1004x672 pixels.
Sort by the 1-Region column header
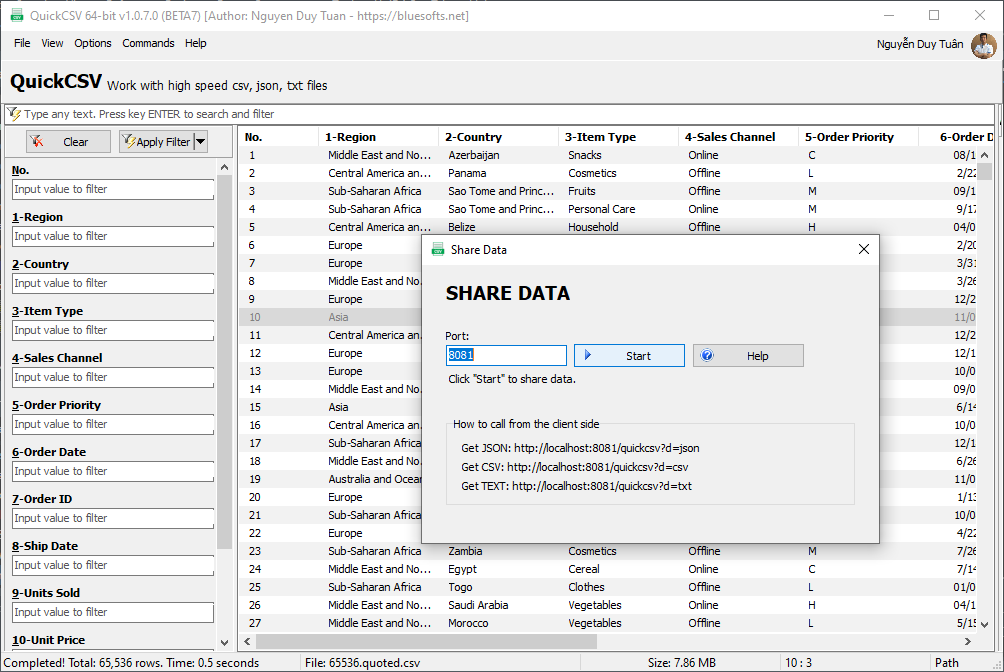(x=378, y=137)
